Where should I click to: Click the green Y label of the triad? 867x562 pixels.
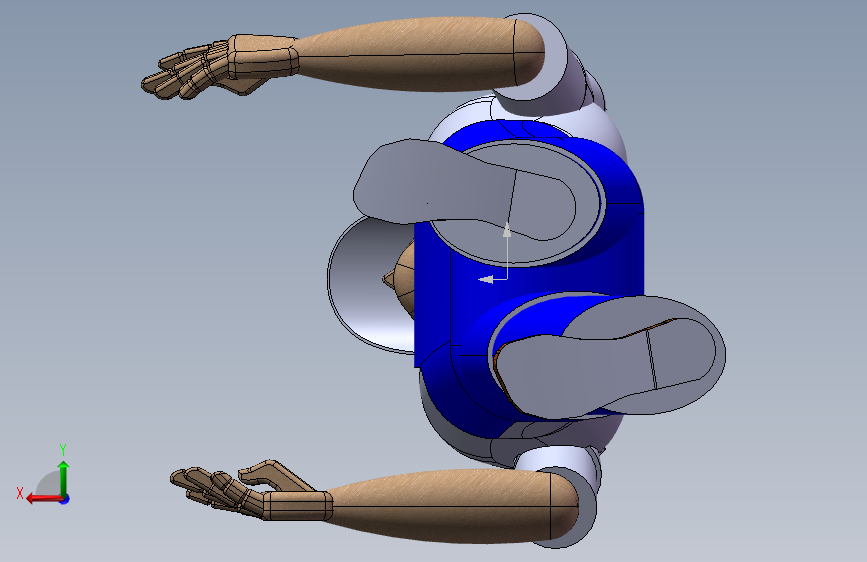(63, 450)
